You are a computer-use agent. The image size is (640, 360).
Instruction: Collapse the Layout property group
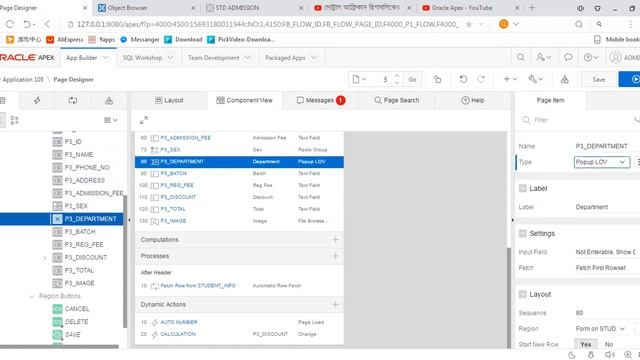click(x=522, y=294)
